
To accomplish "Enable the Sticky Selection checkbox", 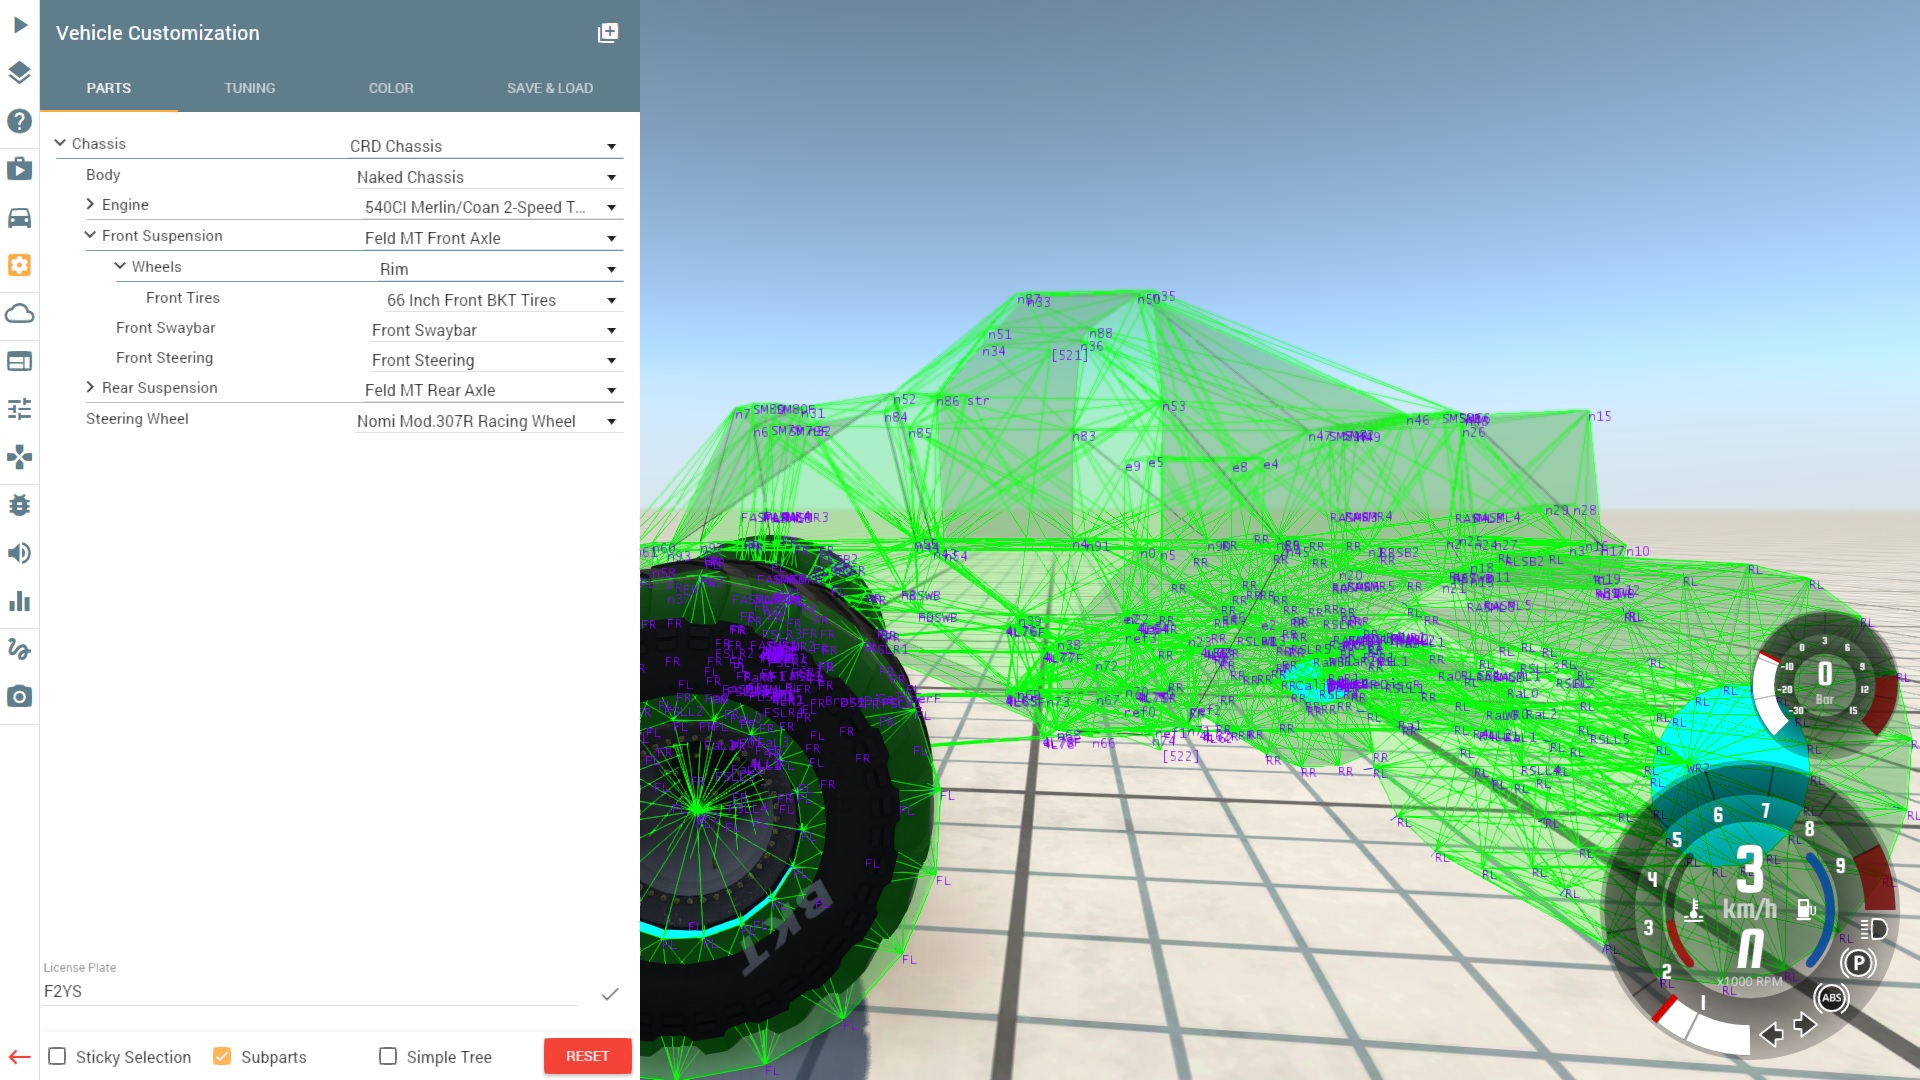I will pos(57,1056).
